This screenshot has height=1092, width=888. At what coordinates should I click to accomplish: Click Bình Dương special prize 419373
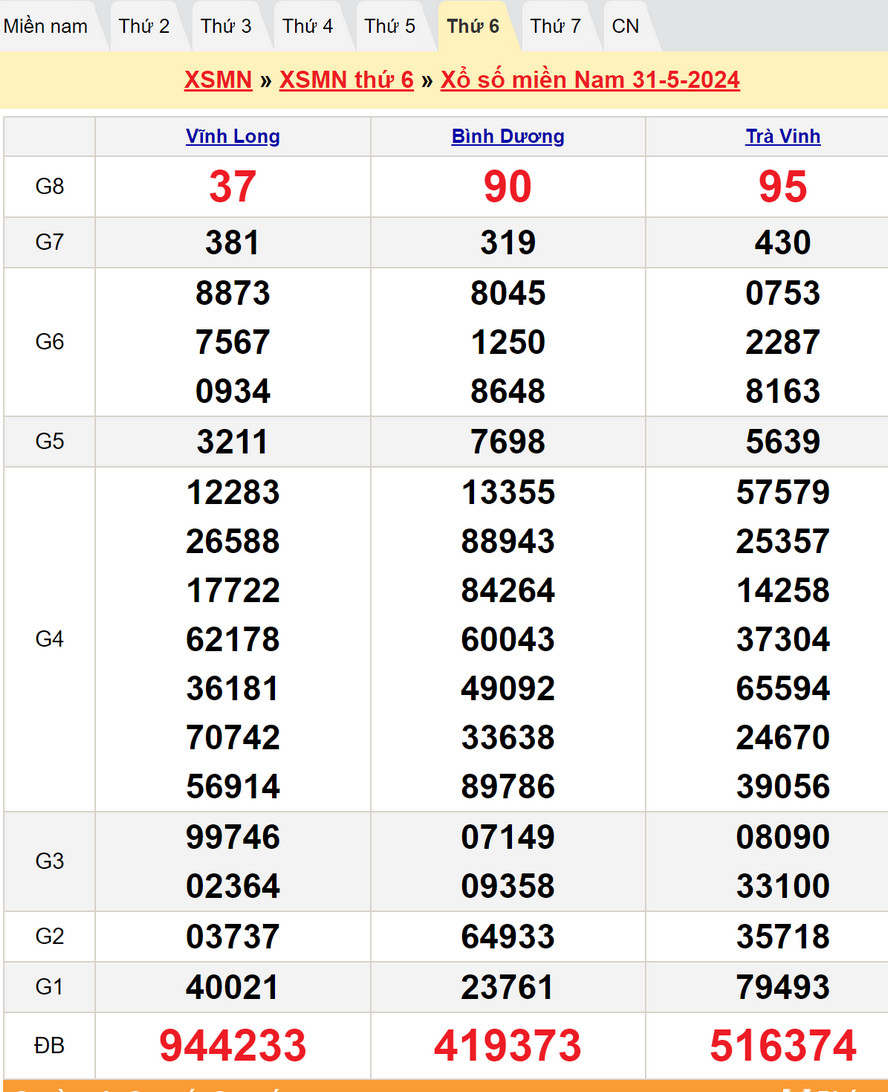508,1046
